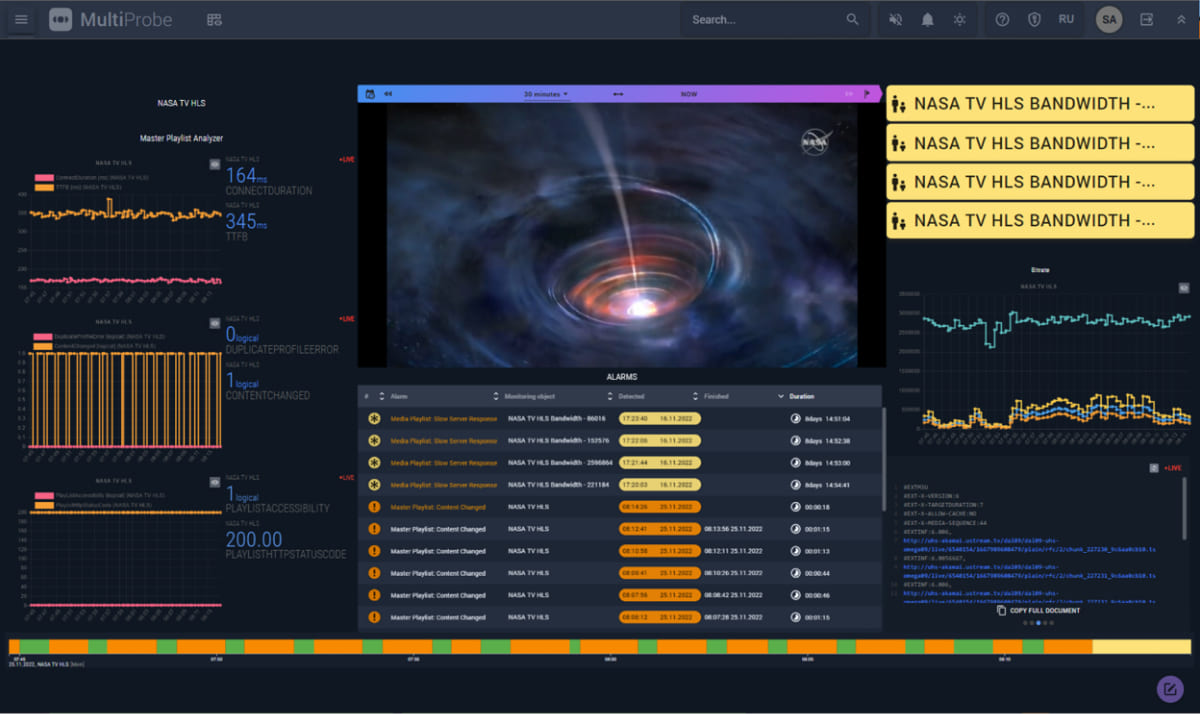Switch interface language via the RU selector

pyautogui.click(x=1066, y=19)
